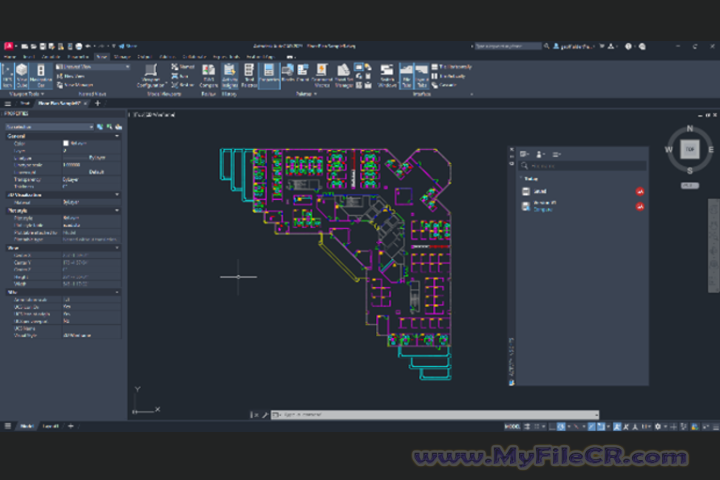Click the Join viewports button
The image size is (720, 480).
180,76
